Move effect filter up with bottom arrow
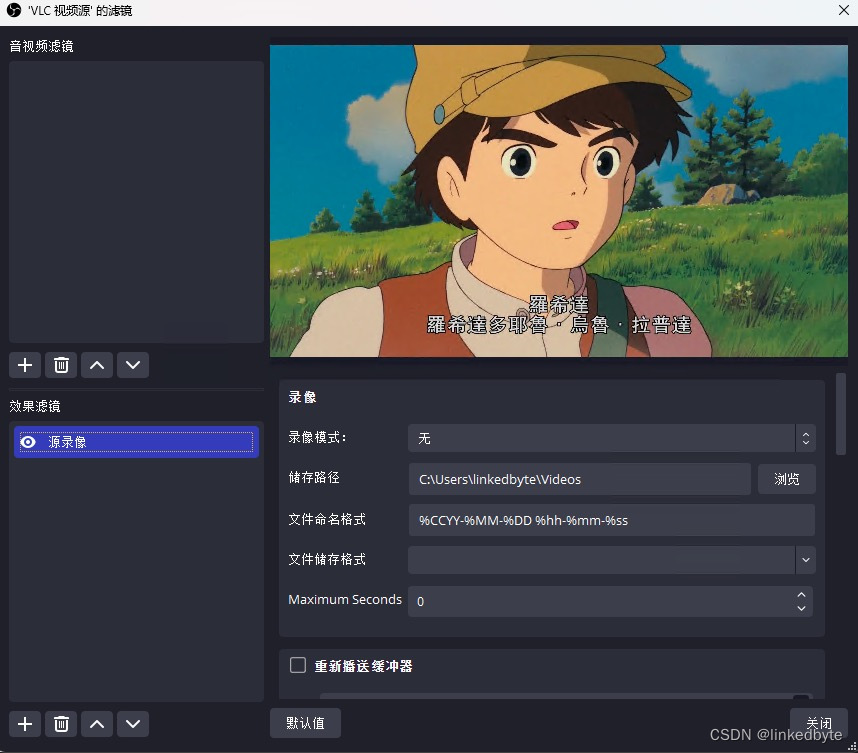Screen dimensions: 858x753 [97, 724]
